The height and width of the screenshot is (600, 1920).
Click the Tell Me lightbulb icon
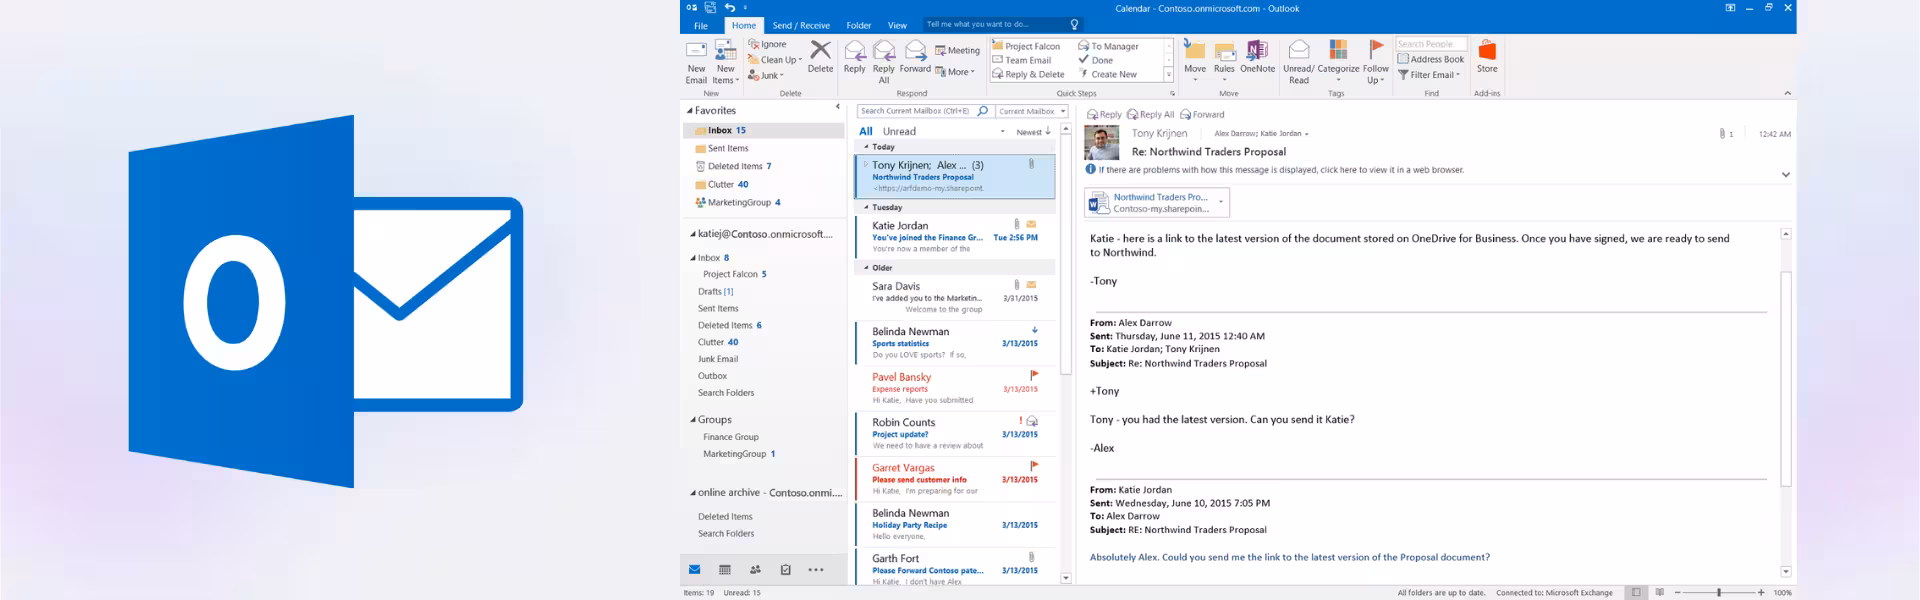[x=1075, y=24]
